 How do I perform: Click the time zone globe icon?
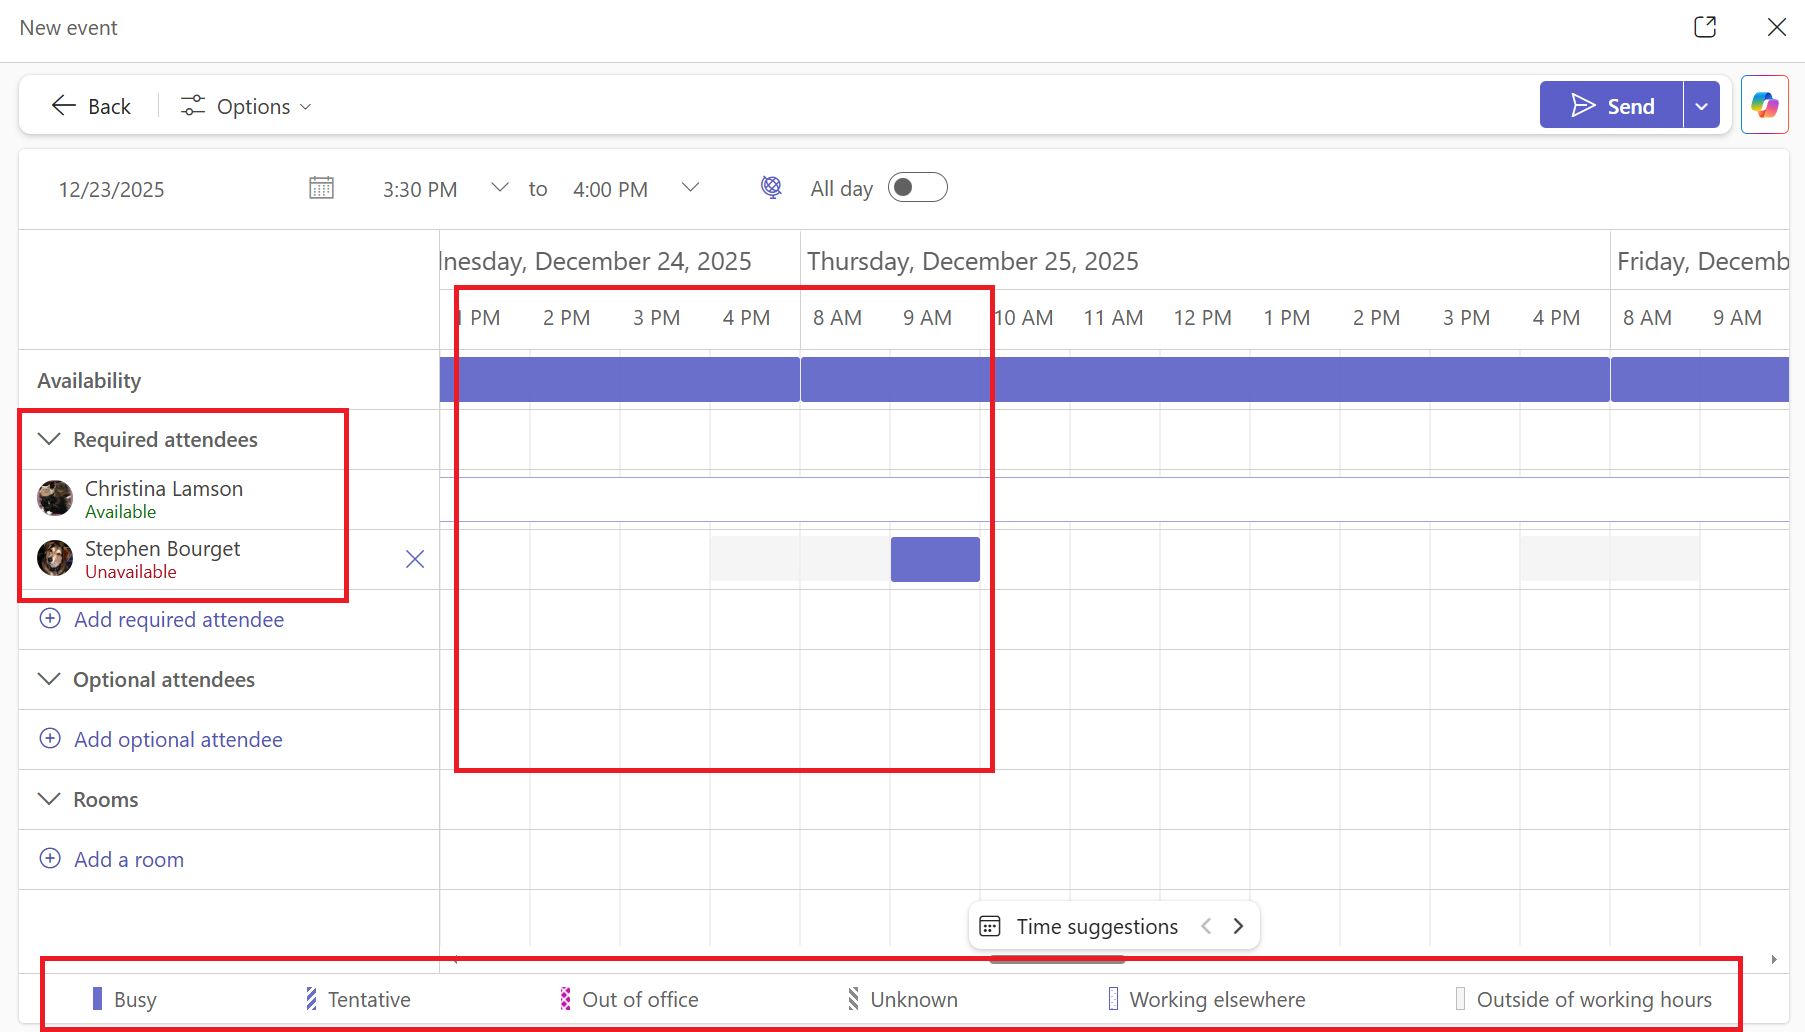point(771,187)
